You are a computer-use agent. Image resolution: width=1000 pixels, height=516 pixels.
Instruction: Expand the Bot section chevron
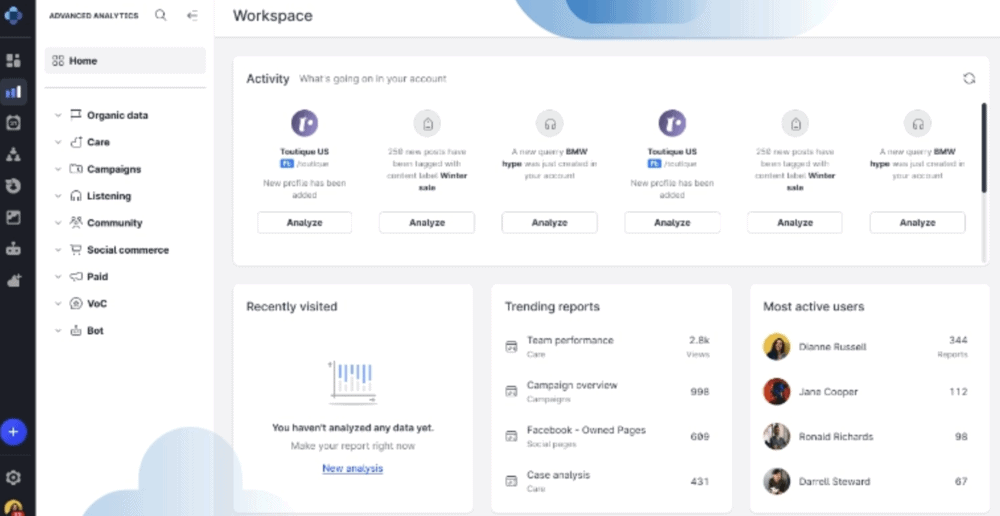pyautogui.click(x=58, y=331)
